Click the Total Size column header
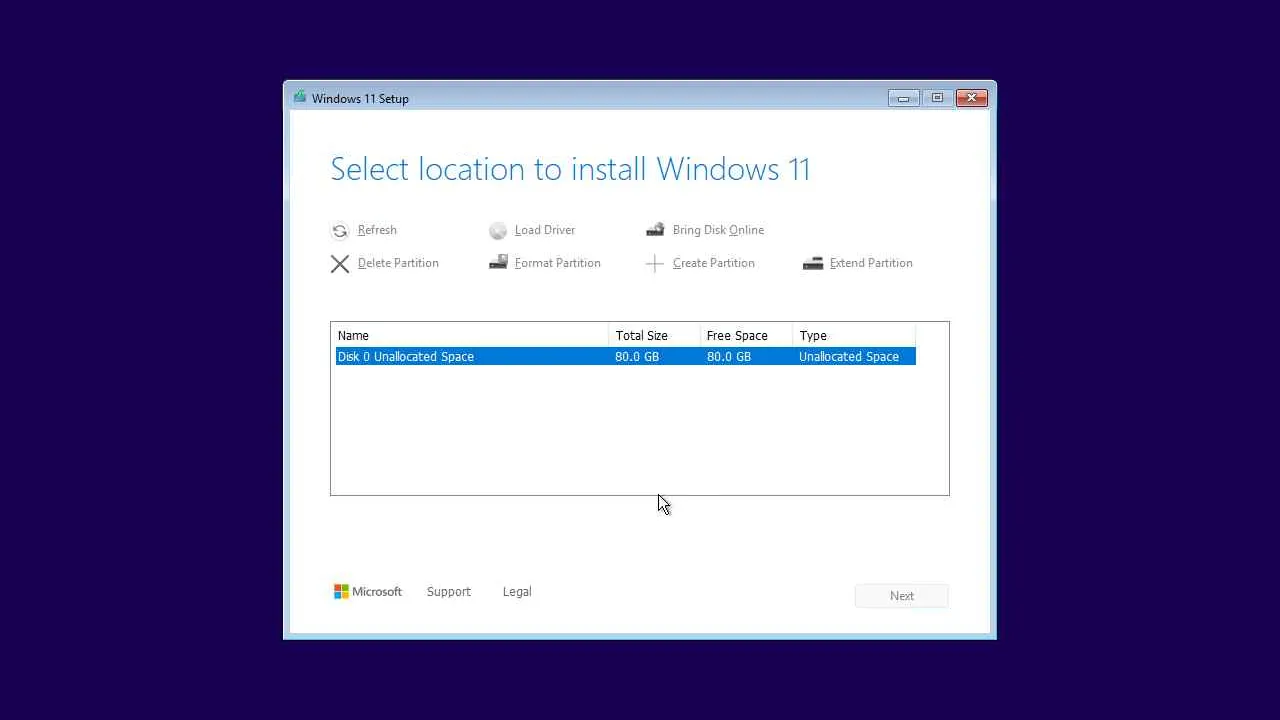 (x=655, y=335)
